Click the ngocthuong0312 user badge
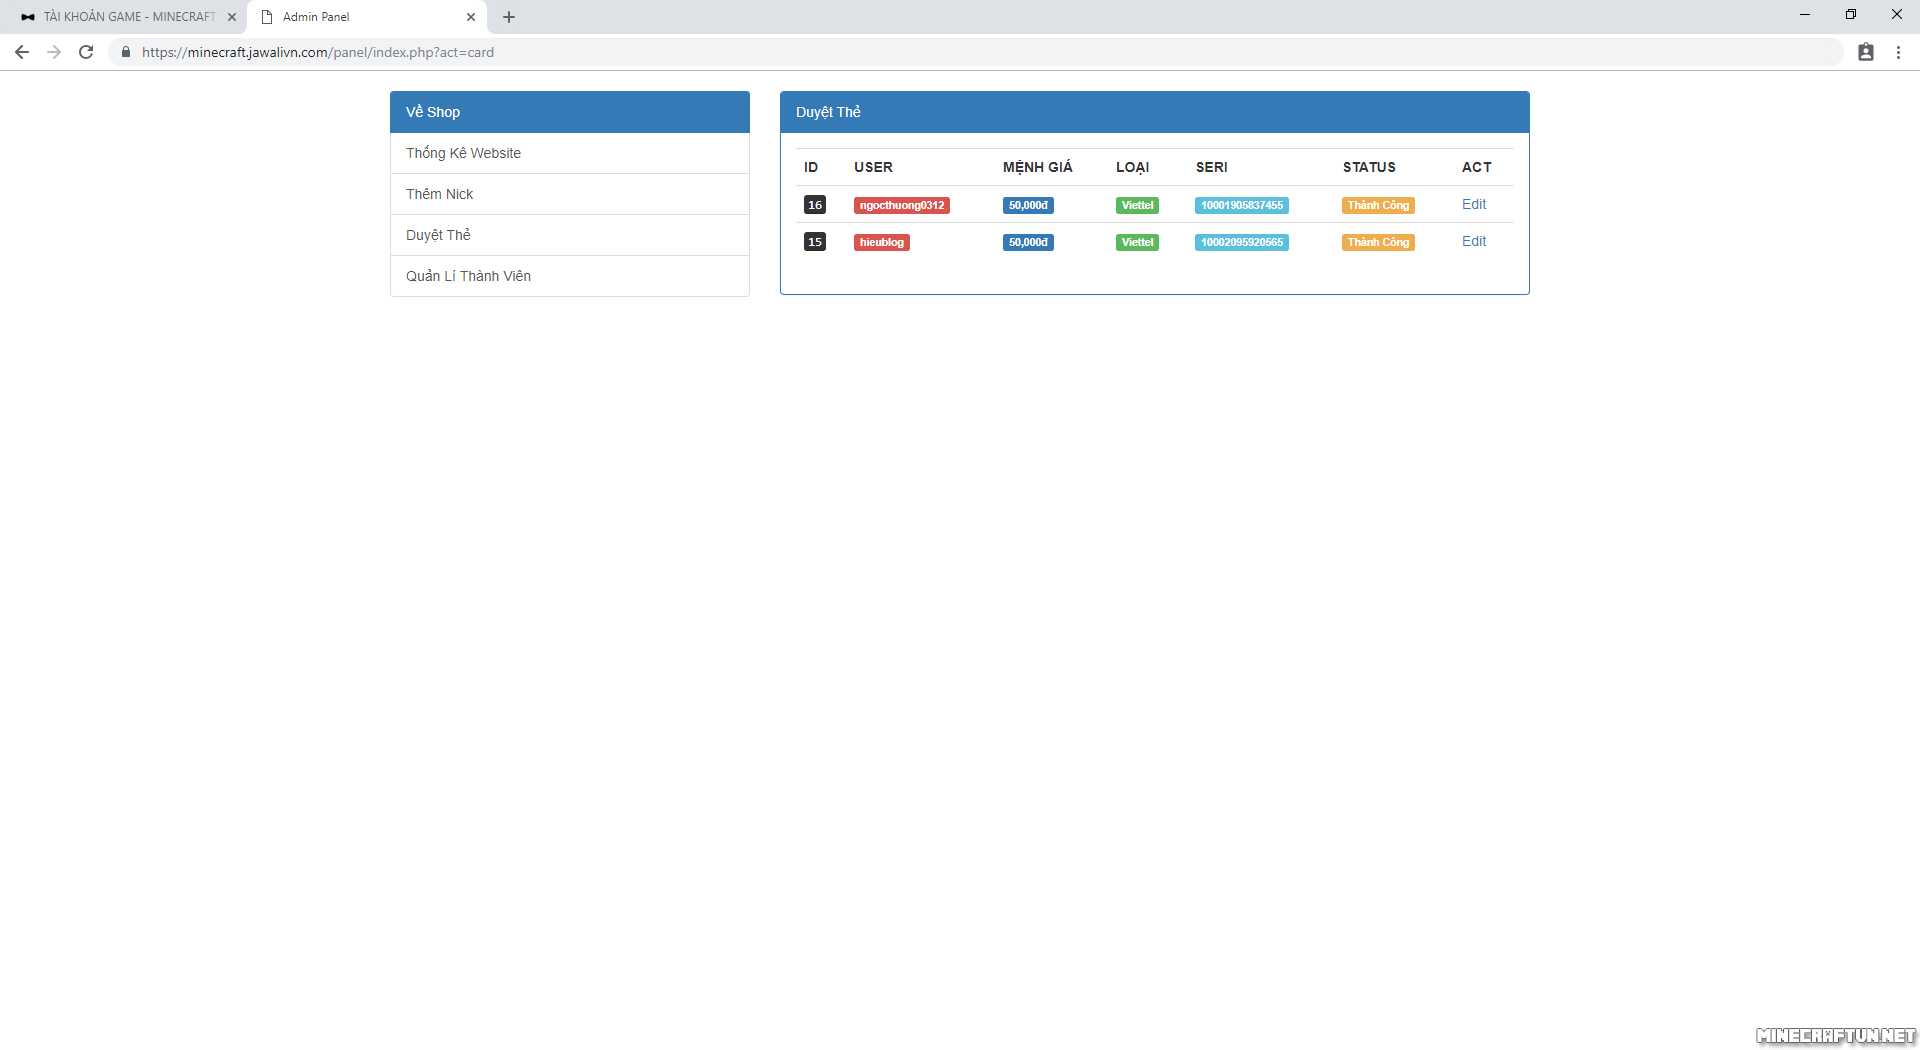Viewport: 1920px width, 1050px height. coord(902,205)
